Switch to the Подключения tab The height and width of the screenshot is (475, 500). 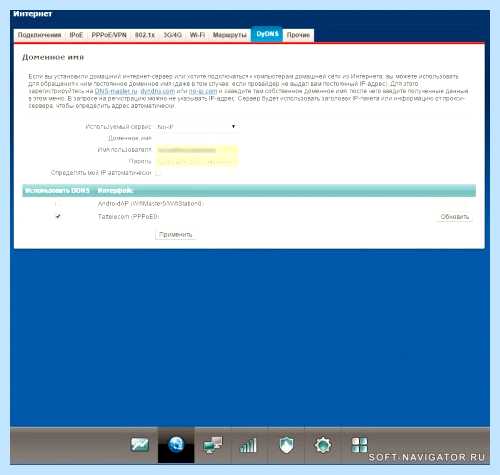(39, 35)
